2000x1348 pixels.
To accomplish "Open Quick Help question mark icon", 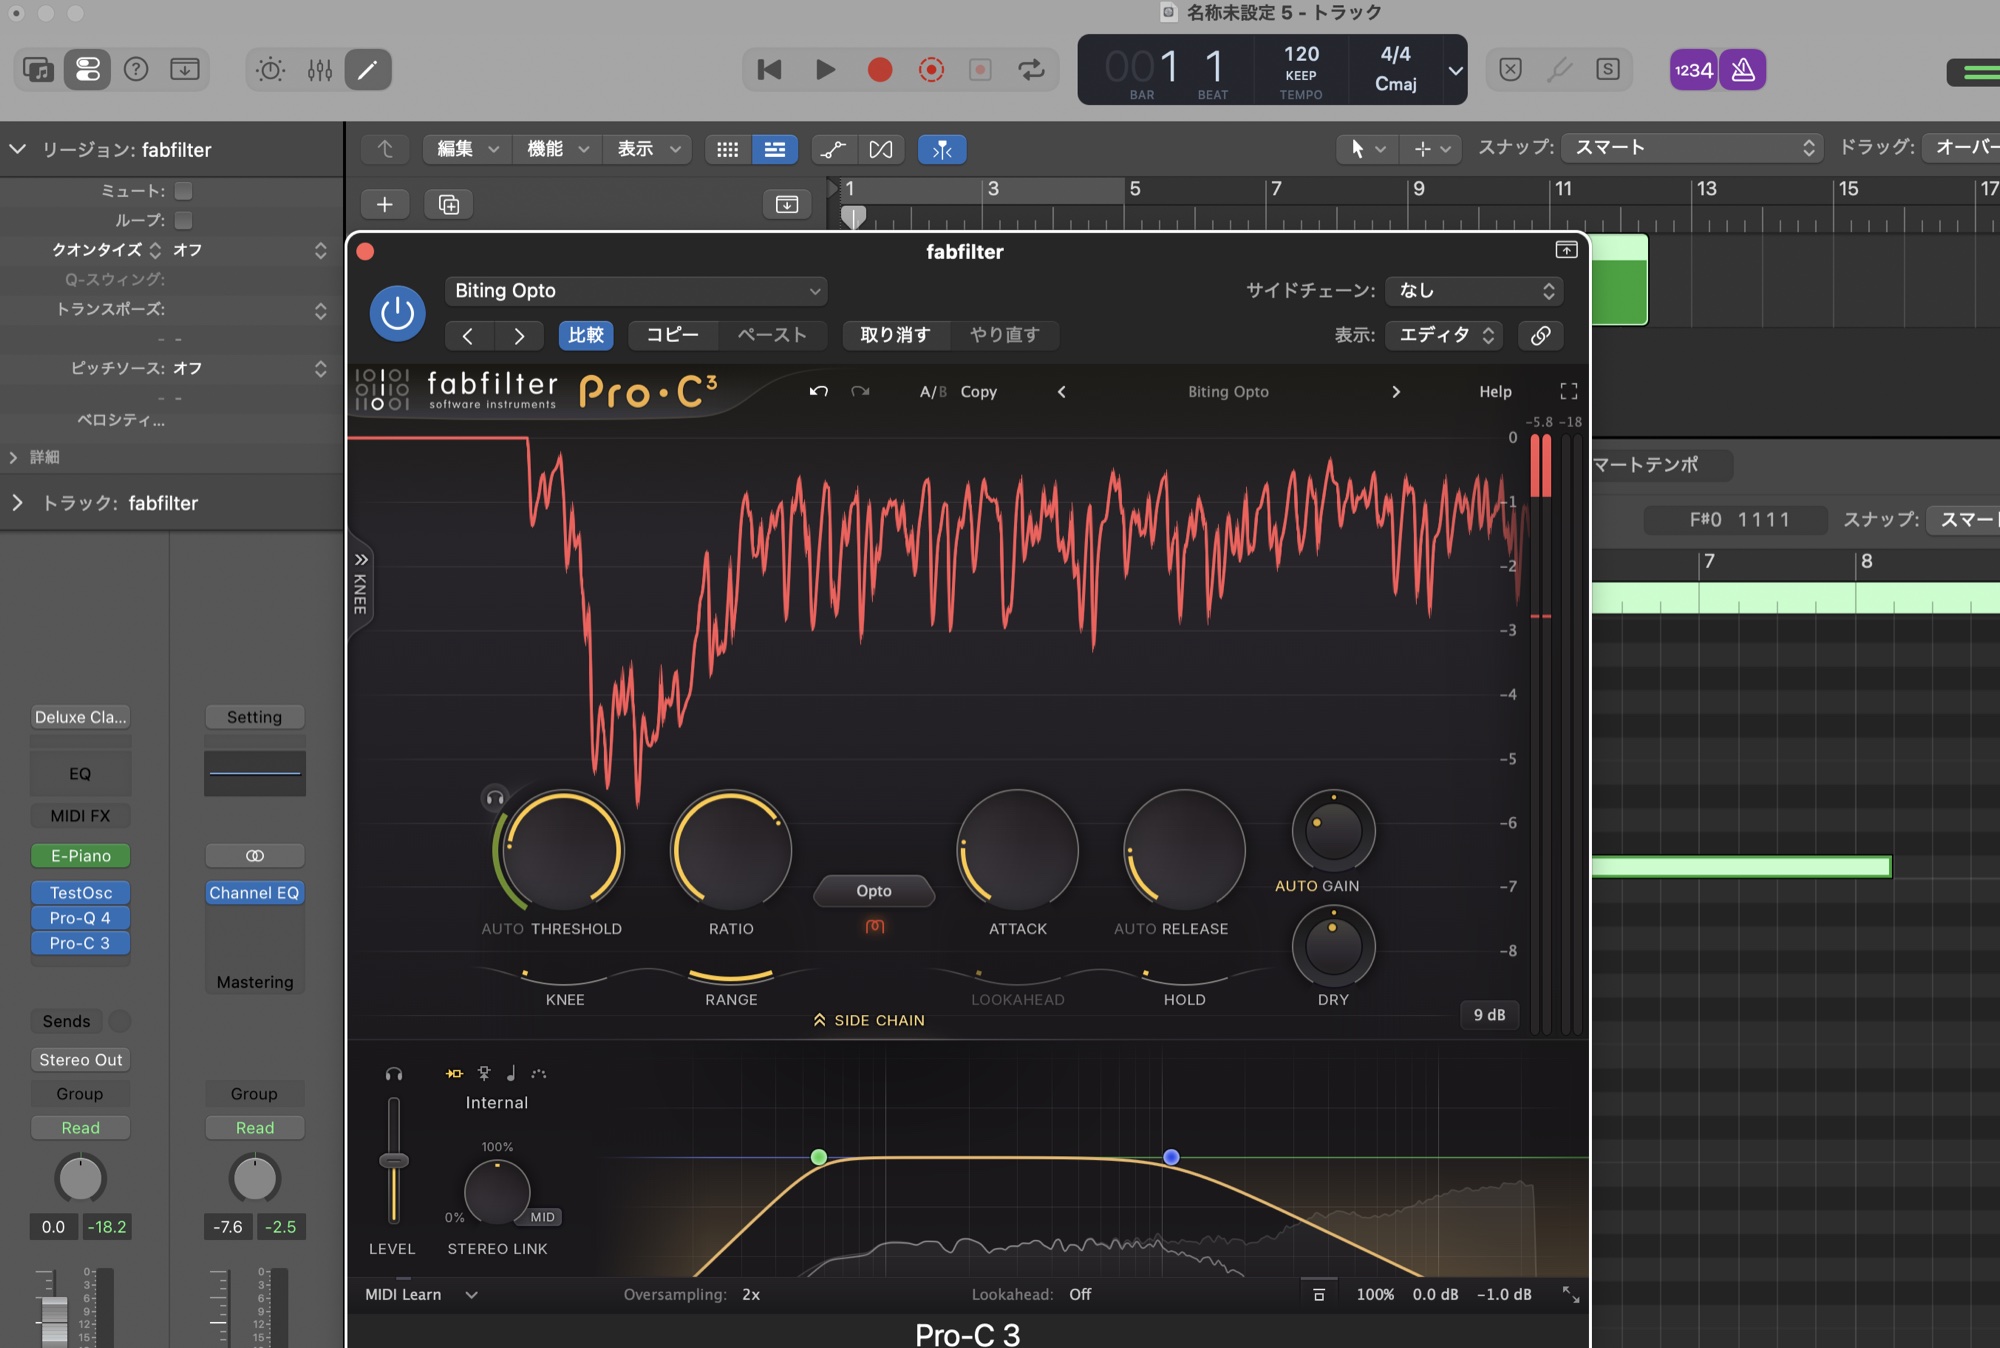I will (x=136, y=69).
